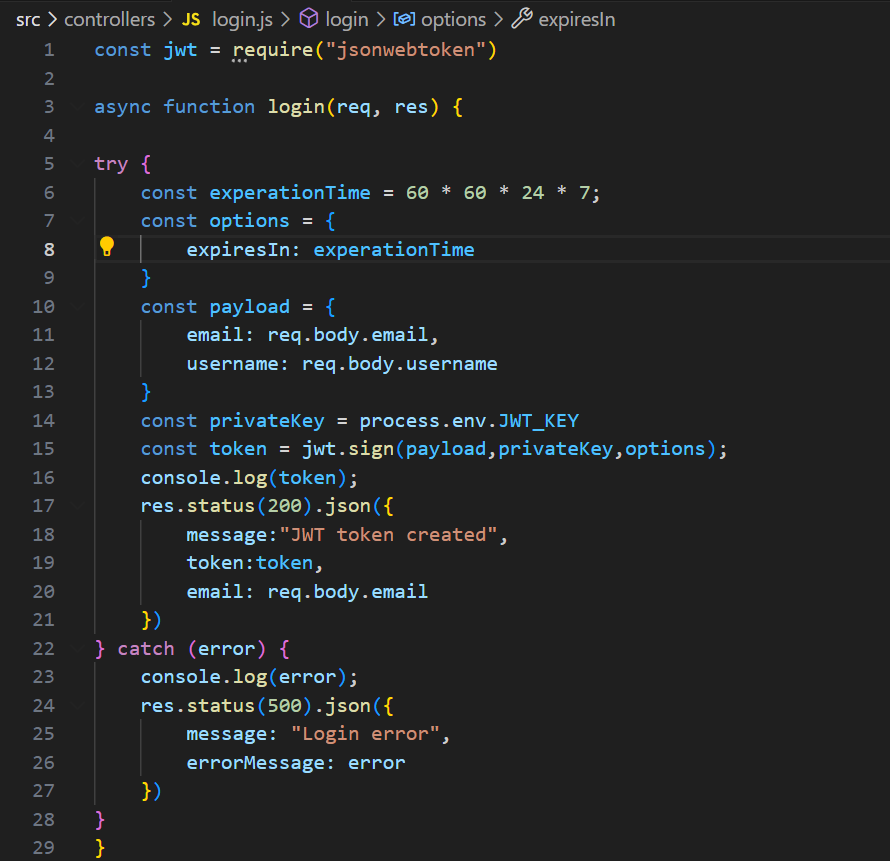Collapse the login function fold on line 3

(x=78, y=107)
